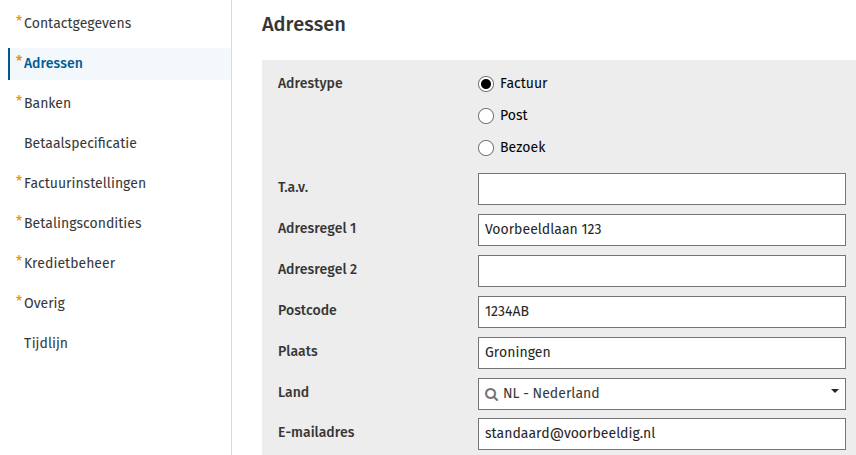This screenshot has height=455, width=856.
Task: Go to Overig section
Action: [44, 303]
